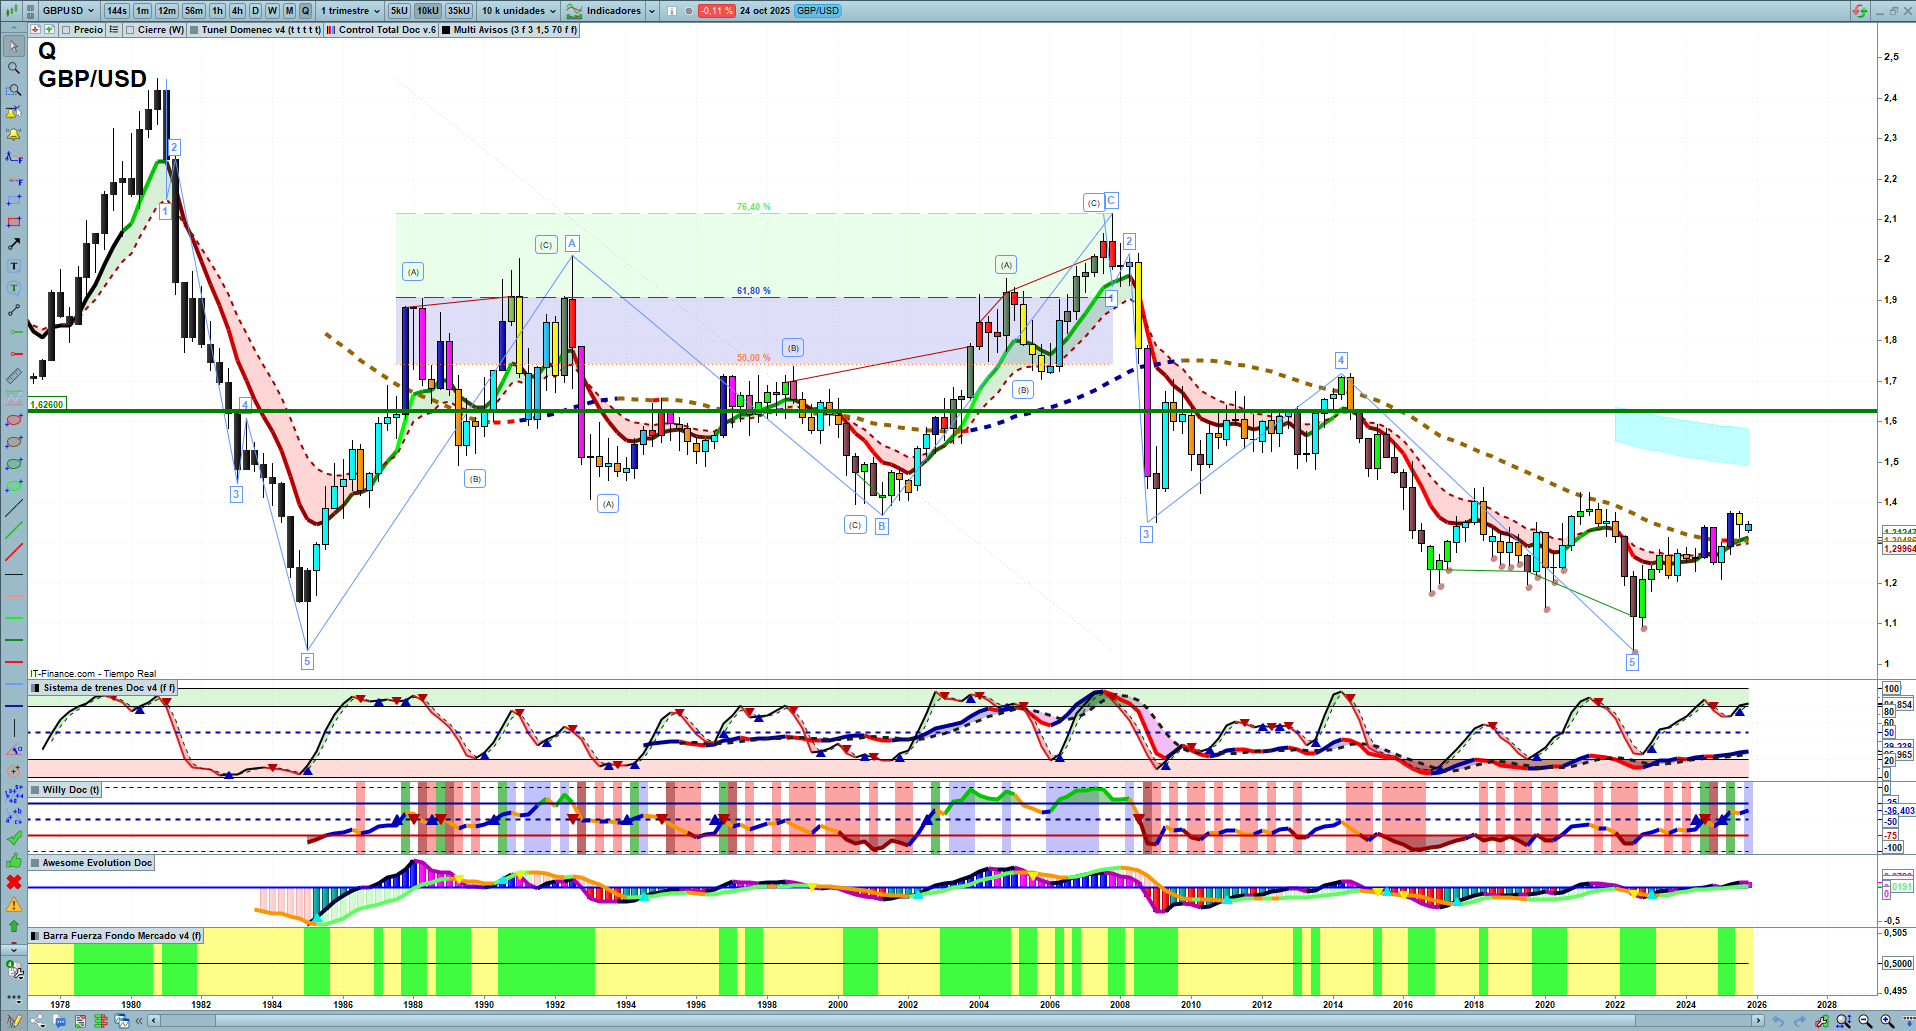The height and width of the screenshot is (1031, 1916).
Task: Click the 4h timeframe button
Action: 237,11
